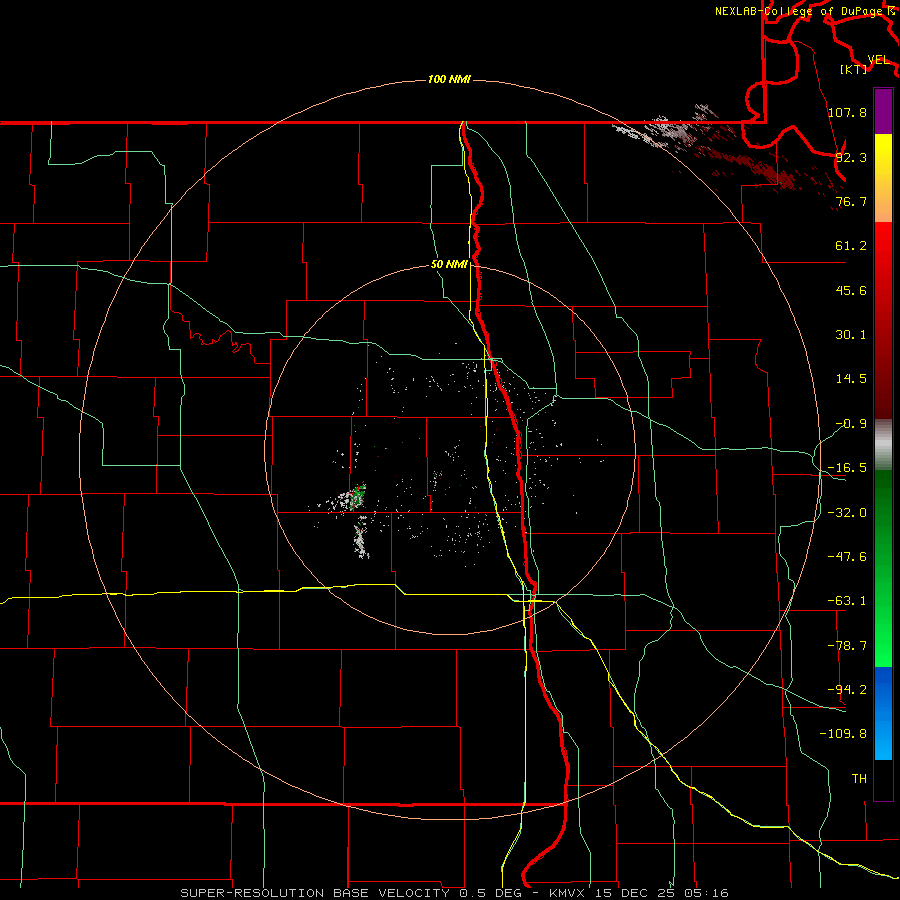This screenshot has width=900, height=900.
Task: Select the 45.6 velocity scale value
Action: click(851, 290)
